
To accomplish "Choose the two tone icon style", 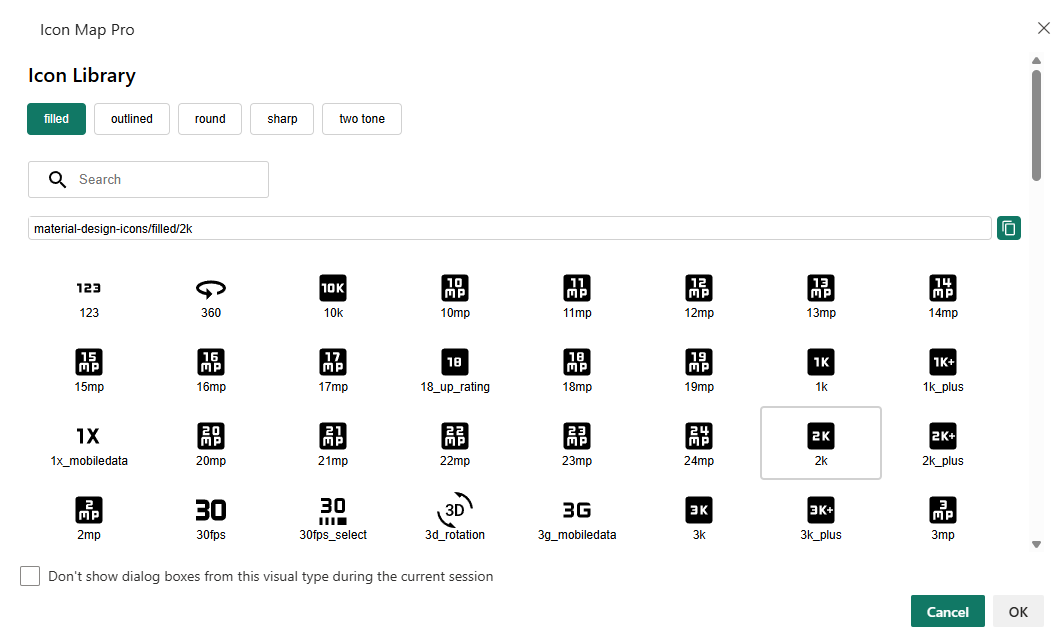I will (362, 119).
